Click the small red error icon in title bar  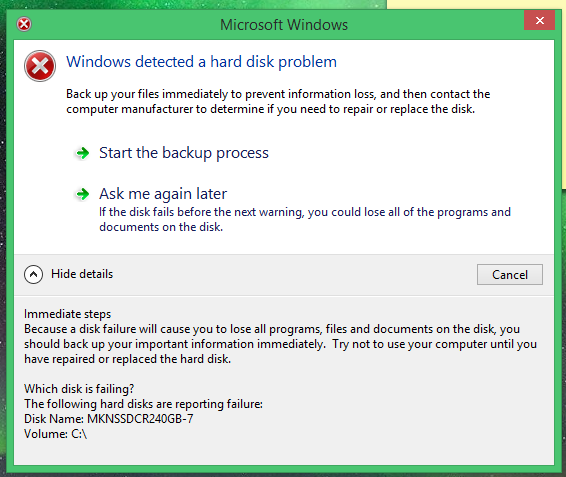24,24
